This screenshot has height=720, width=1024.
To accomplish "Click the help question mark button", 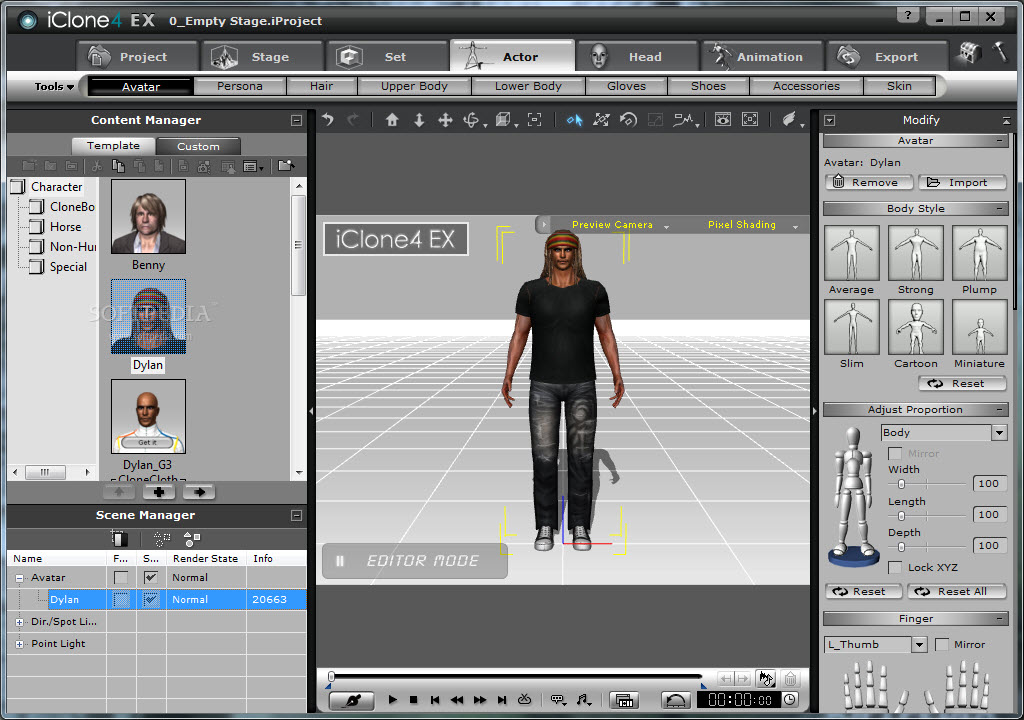I will click(x=908, y=16).
